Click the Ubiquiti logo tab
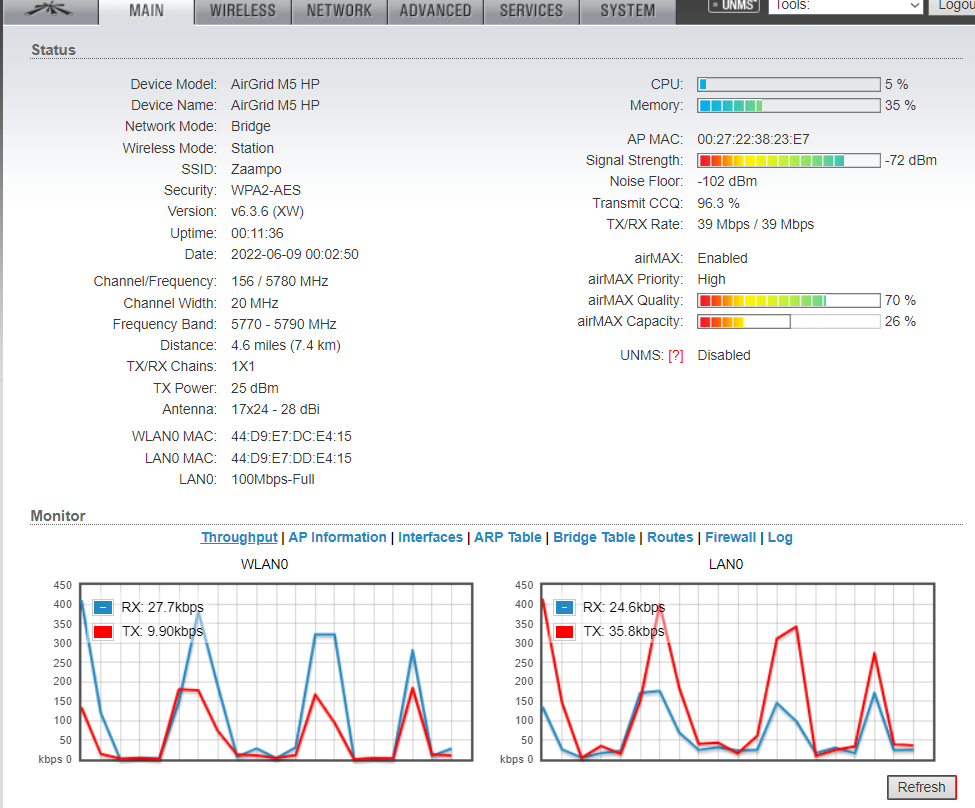 [51, 11]
